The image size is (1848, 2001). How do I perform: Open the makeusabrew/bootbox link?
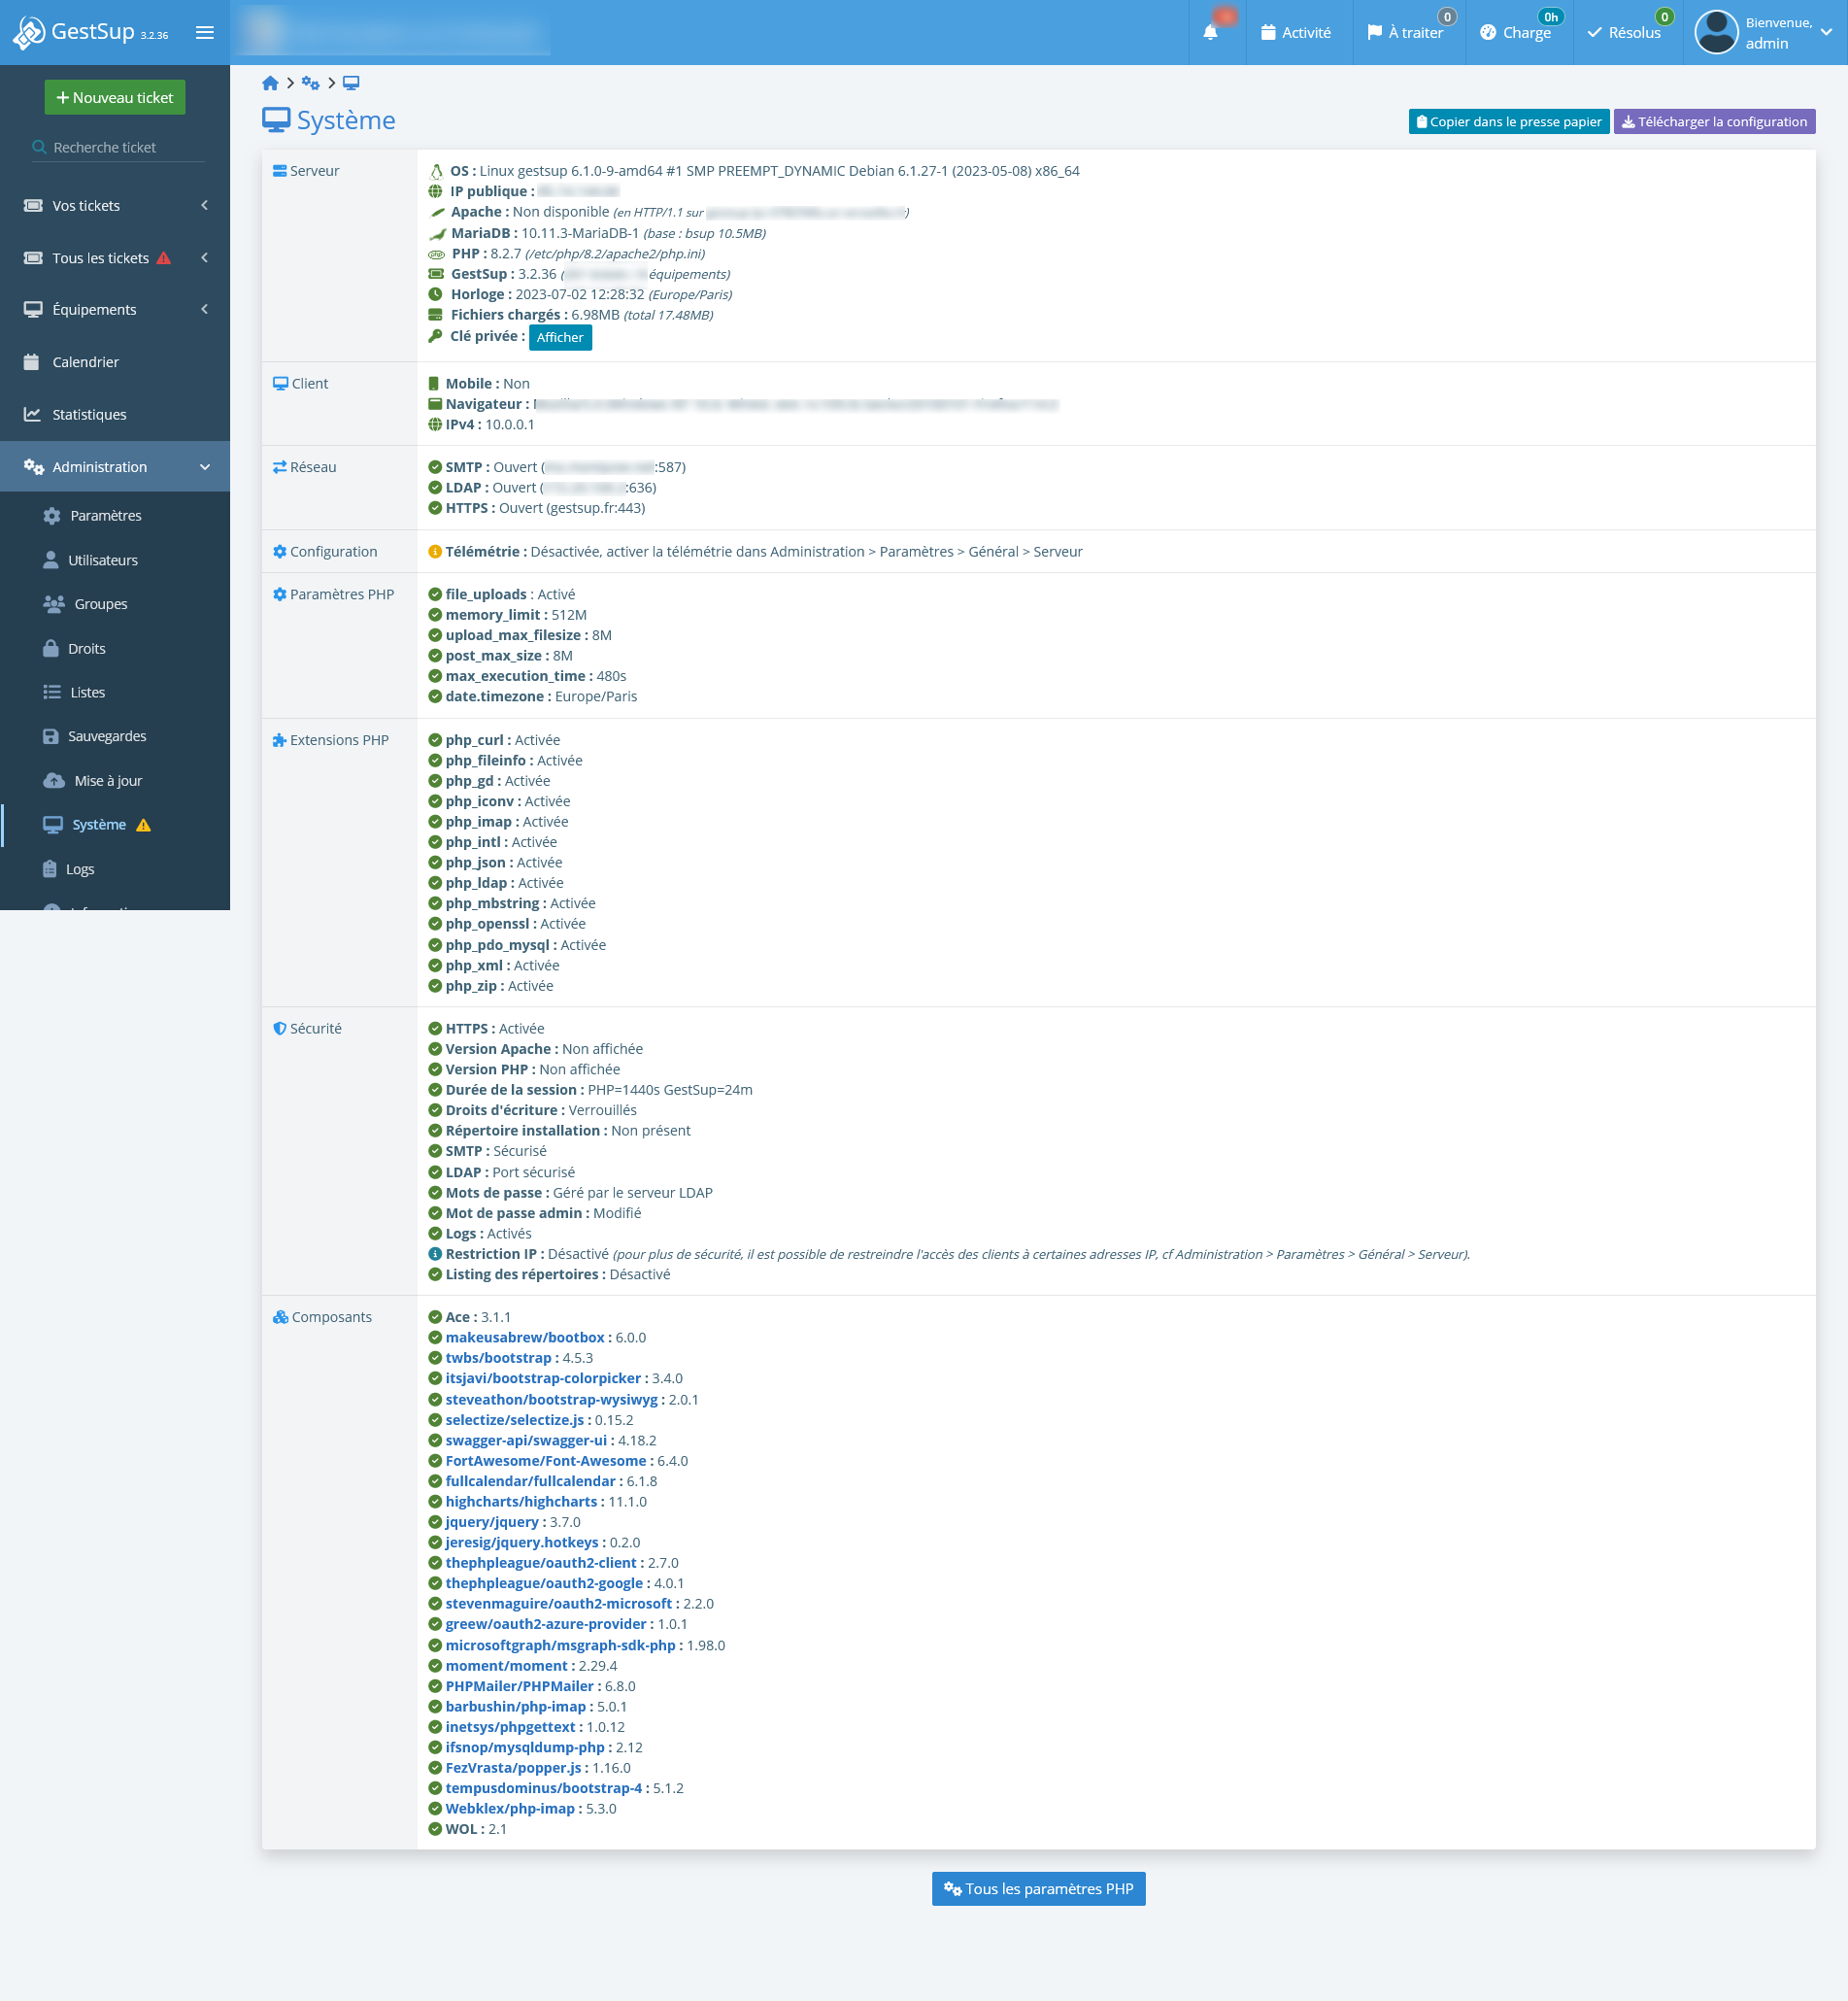[525, 1337]
